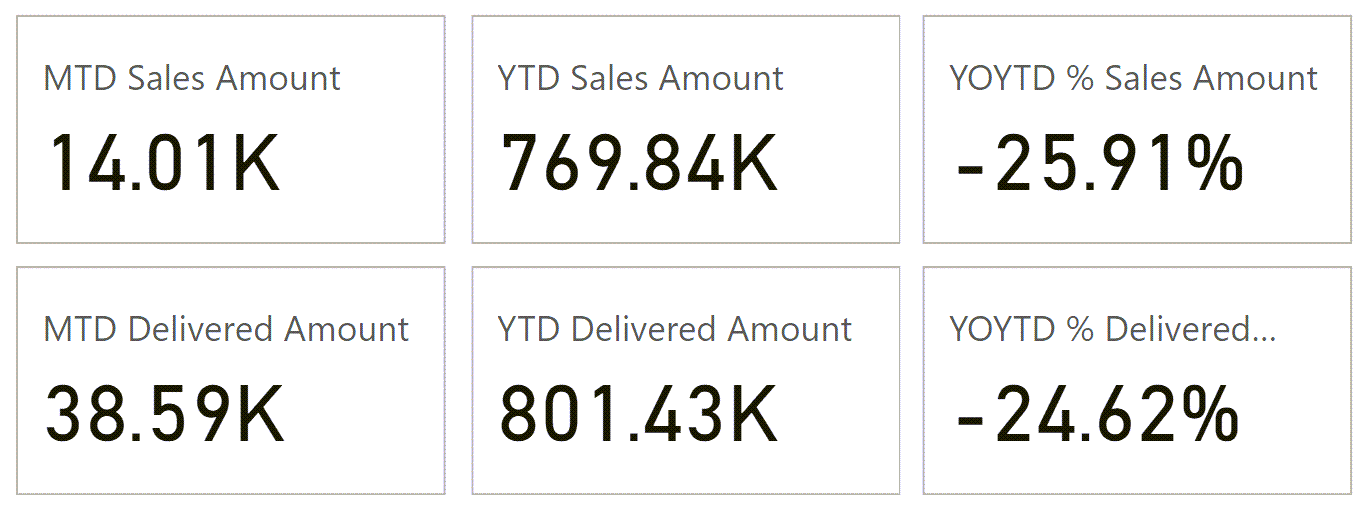Select the MTD Delivered Amount card
The width and height of the screenshot is (1368, 509).
231,380
